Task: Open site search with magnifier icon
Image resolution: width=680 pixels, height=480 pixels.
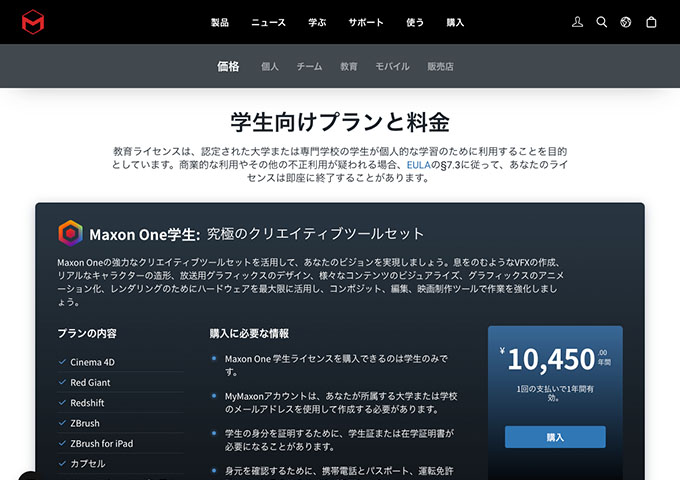Action: coord(602,22)
